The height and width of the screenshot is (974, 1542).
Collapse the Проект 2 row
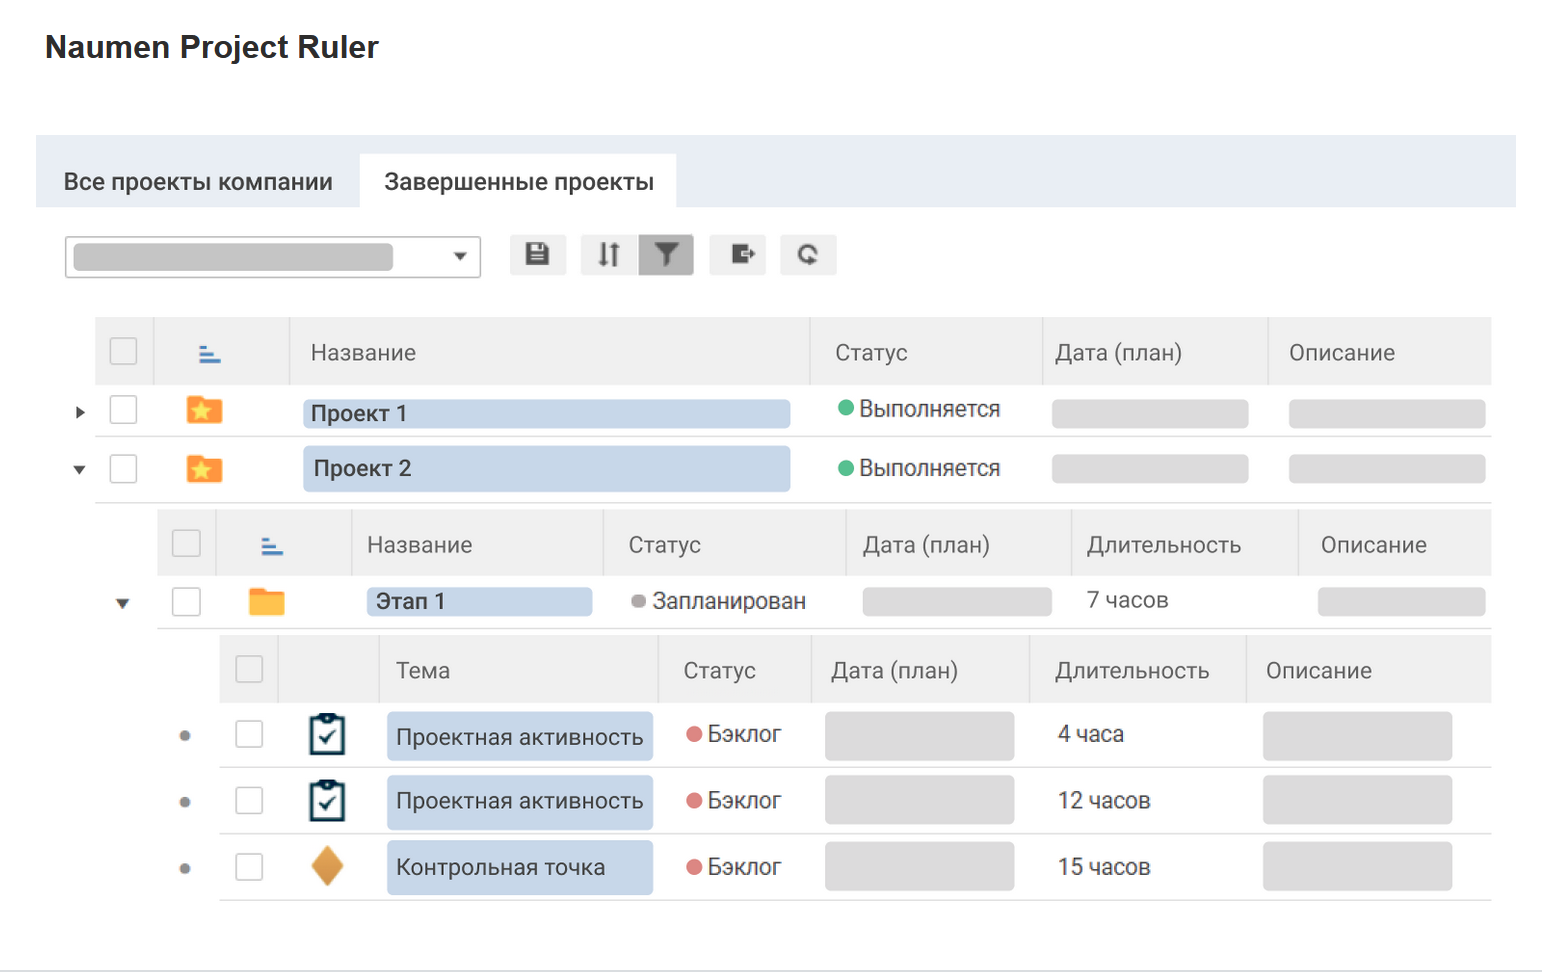[x=80, y=469]
